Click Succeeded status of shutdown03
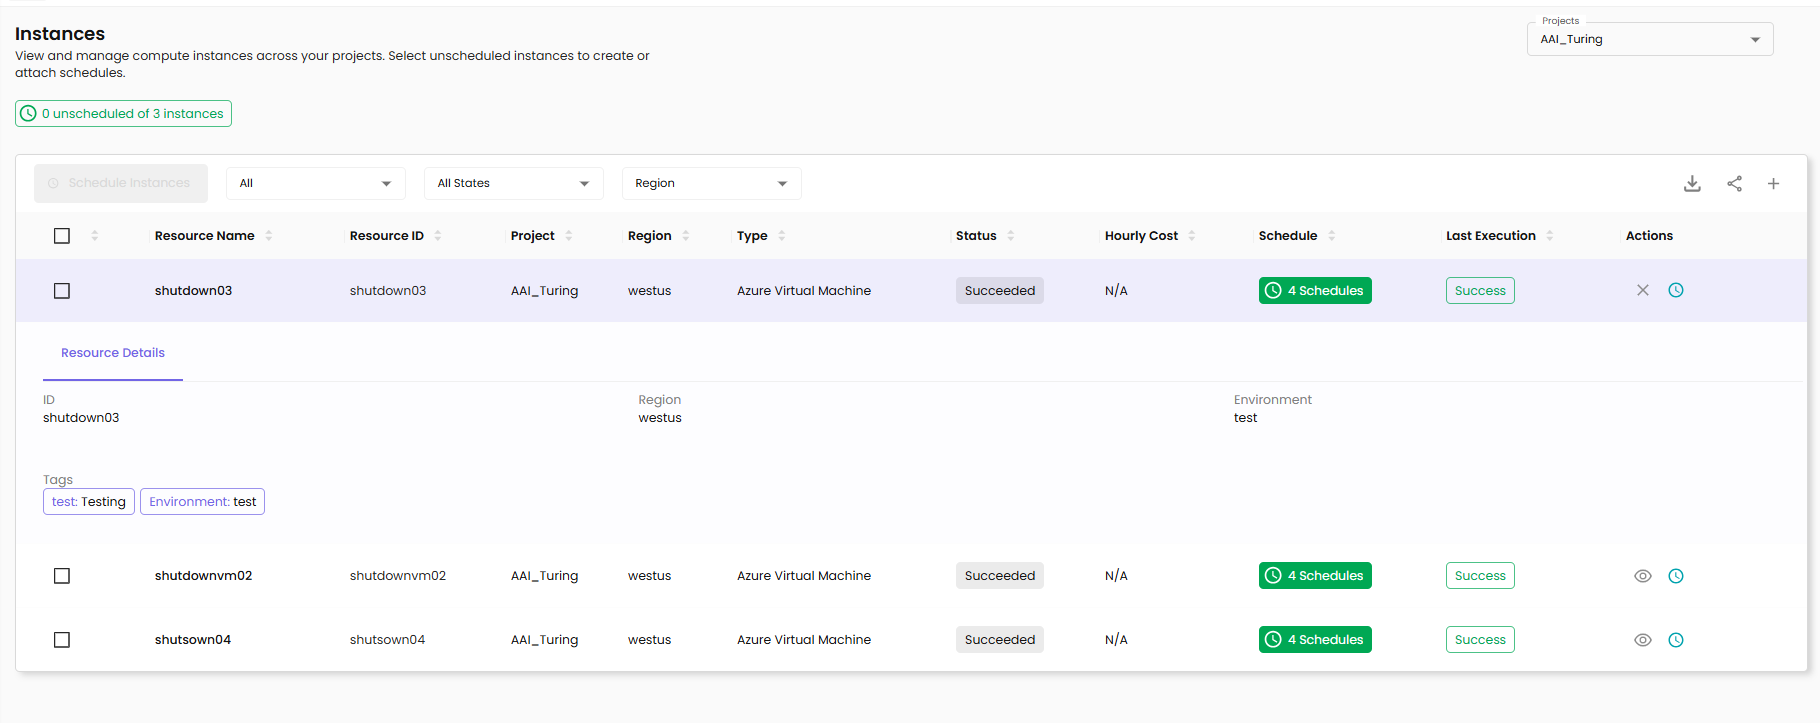This screenshot has height=723, width=1820. 1000,291
